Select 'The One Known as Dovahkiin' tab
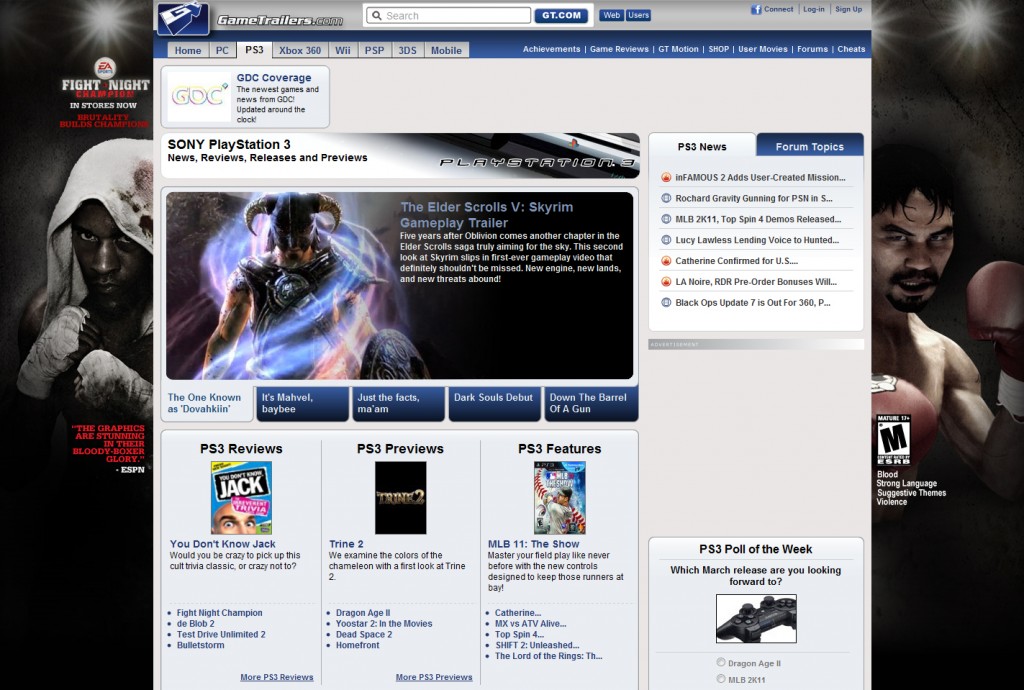This screenshot has width=1024, height=690. point(206,403)
